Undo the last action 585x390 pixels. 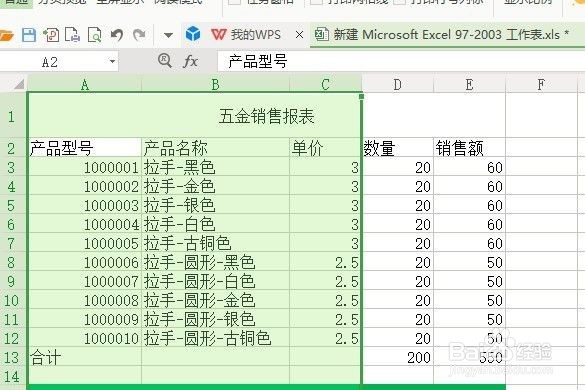[117, 35]
